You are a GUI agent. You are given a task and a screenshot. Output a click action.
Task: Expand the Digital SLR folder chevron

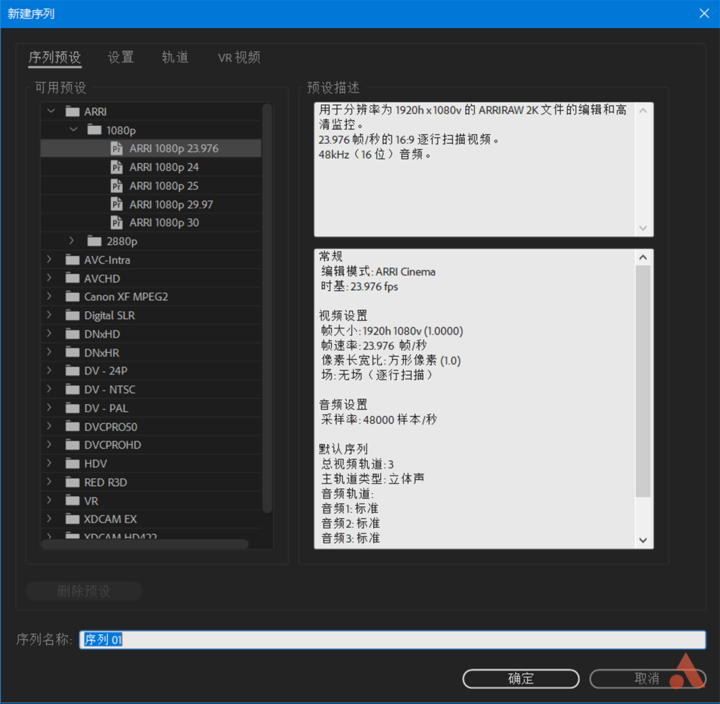tap(49, 315)
